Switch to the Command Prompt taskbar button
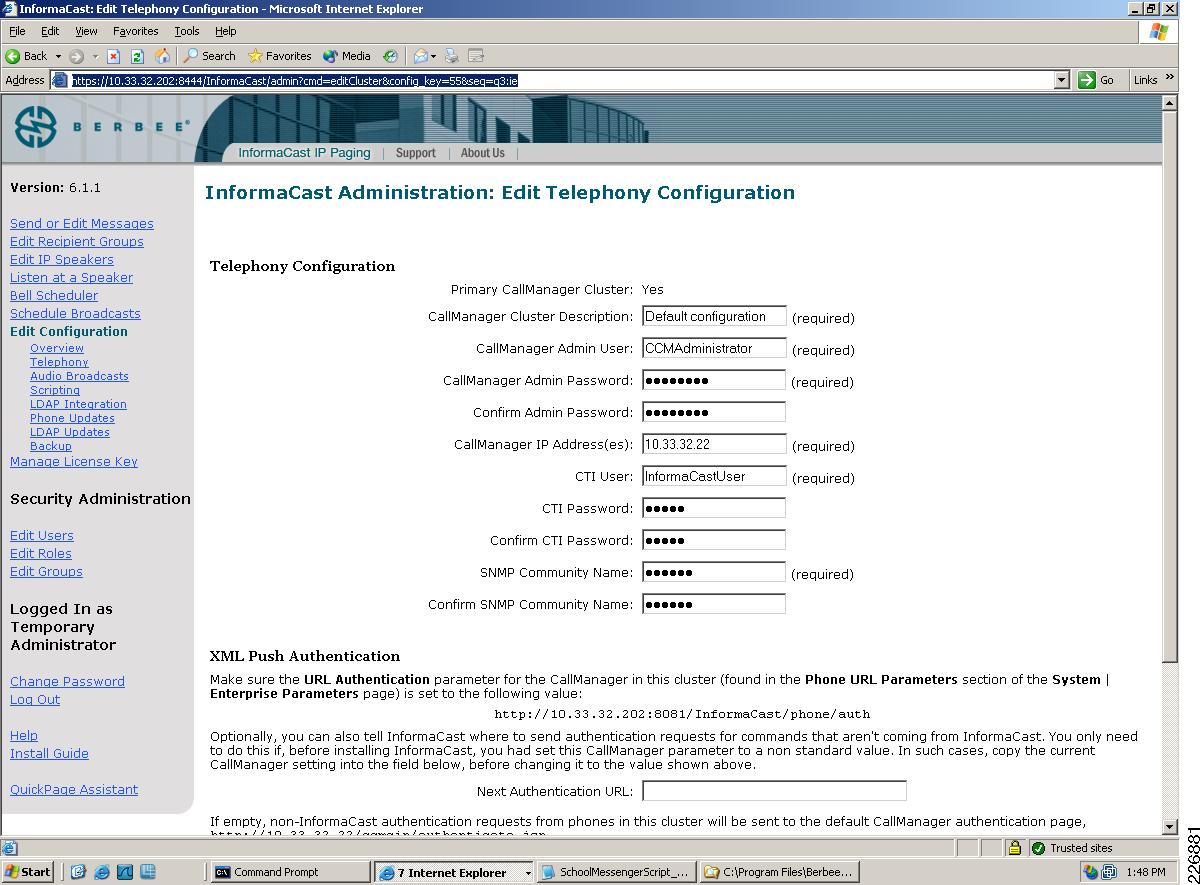The height and width of the screenshot is (885, 1201). click(290, 872)
